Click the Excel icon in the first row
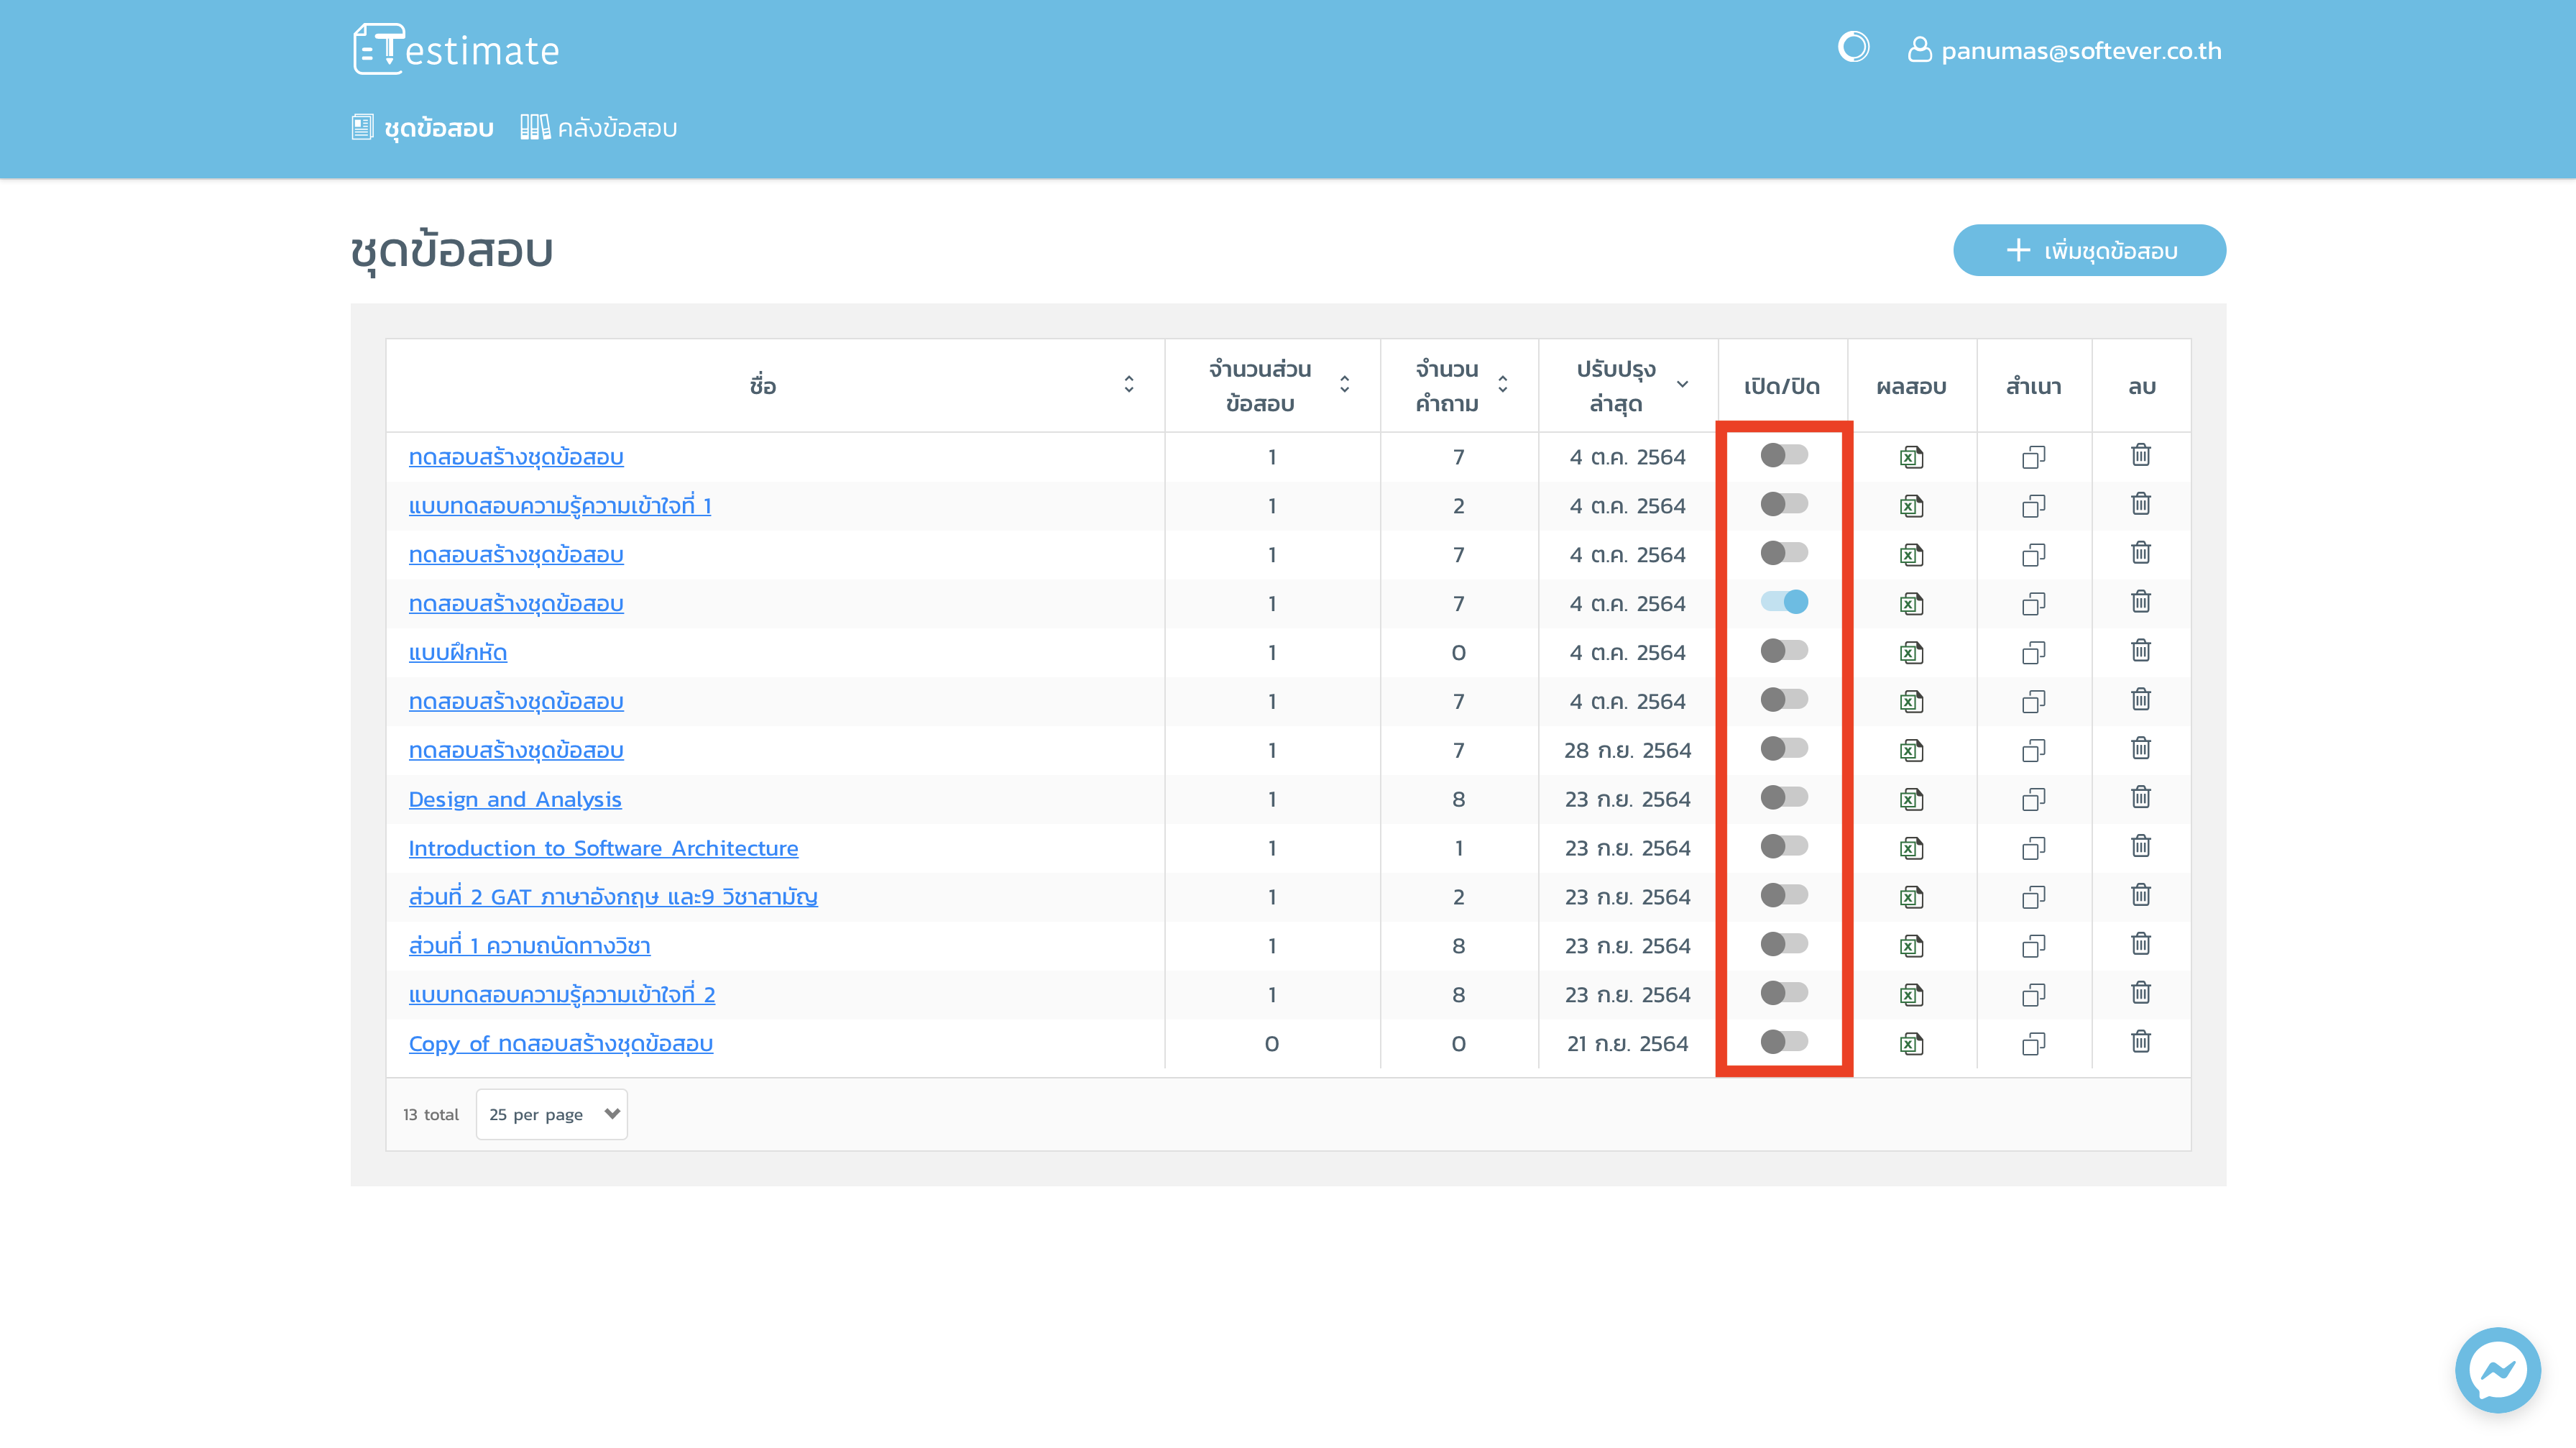Screen dimensions: 2576x1448 tap(1911, 457)
